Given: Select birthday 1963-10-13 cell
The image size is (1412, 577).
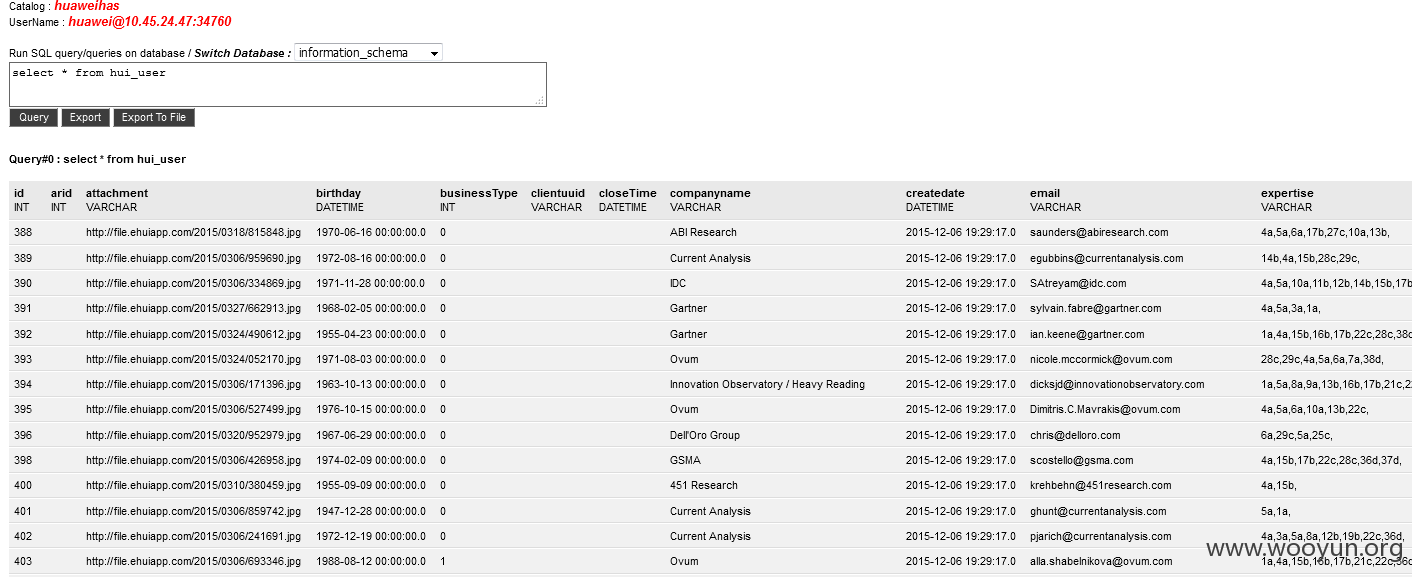Looking at the screenshot, I should tap(370, 384).
